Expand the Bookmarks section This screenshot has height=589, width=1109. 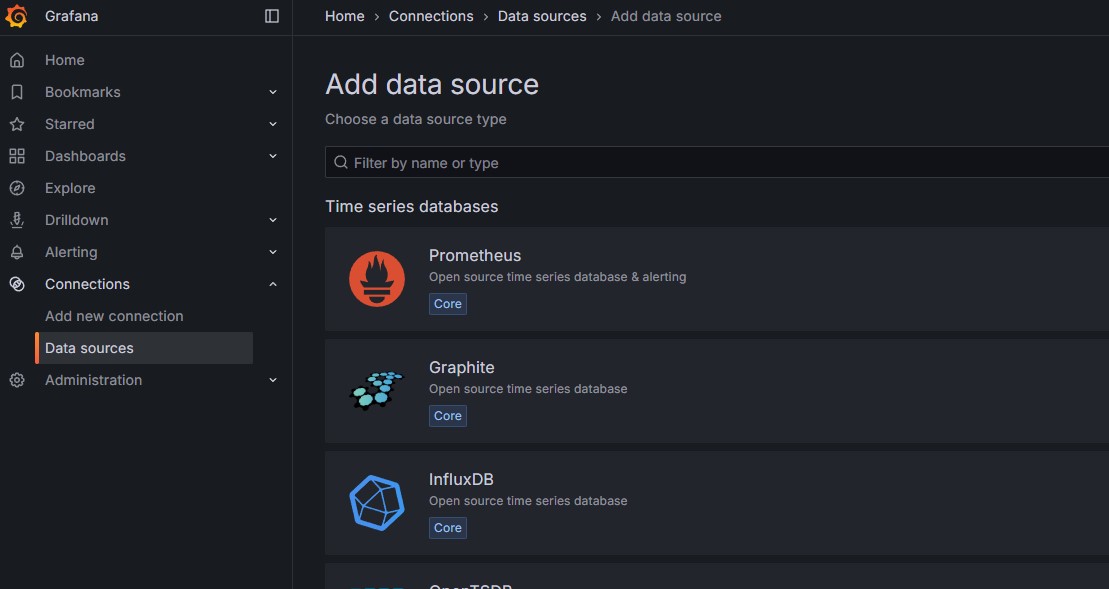(x=272, y=91)
